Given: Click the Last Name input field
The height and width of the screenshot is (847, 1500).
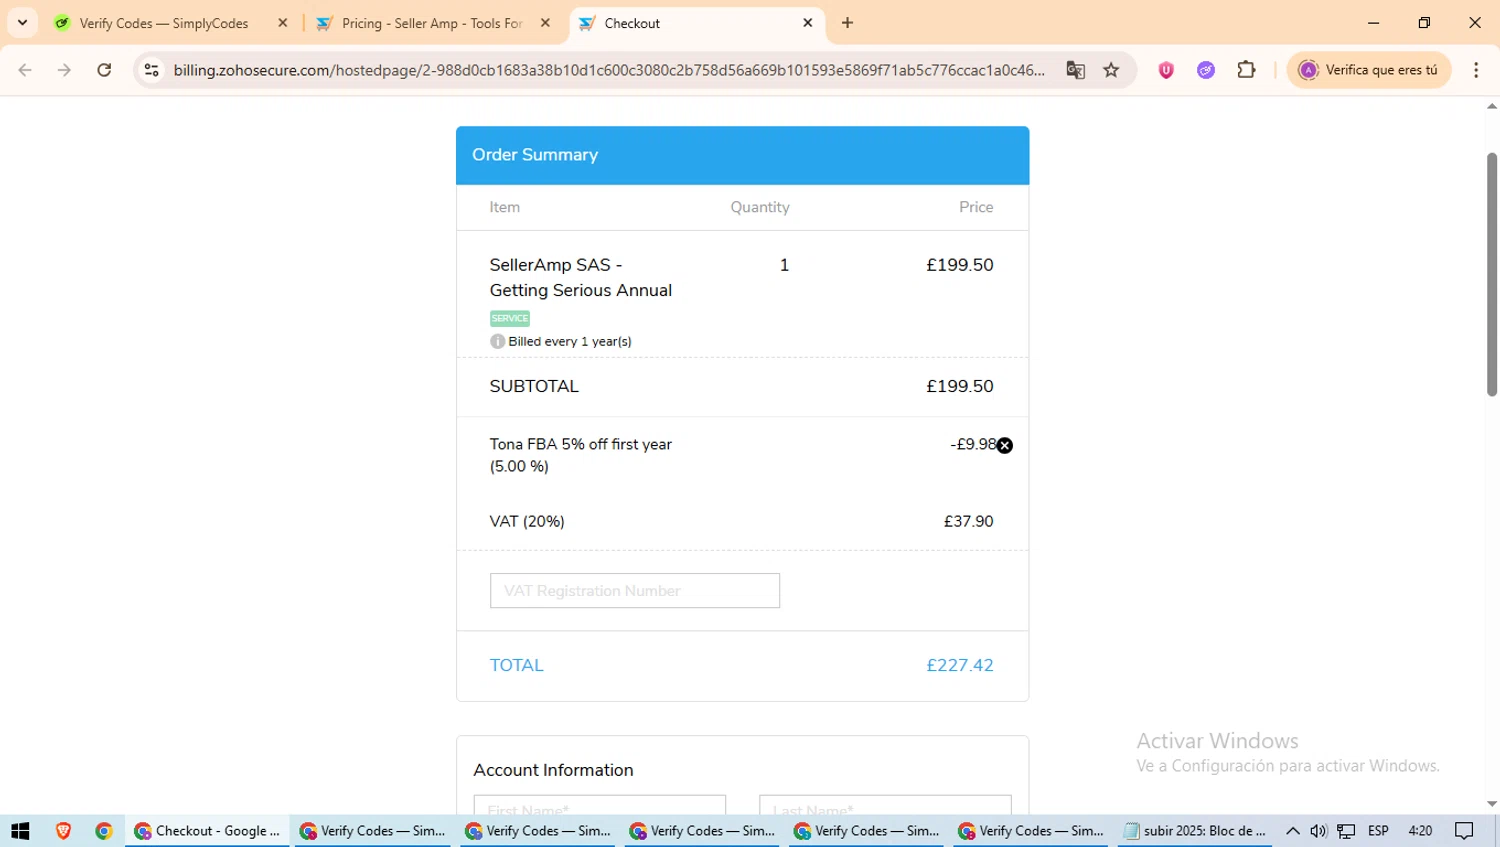Looking at the screenshot, I should point(885,806).
